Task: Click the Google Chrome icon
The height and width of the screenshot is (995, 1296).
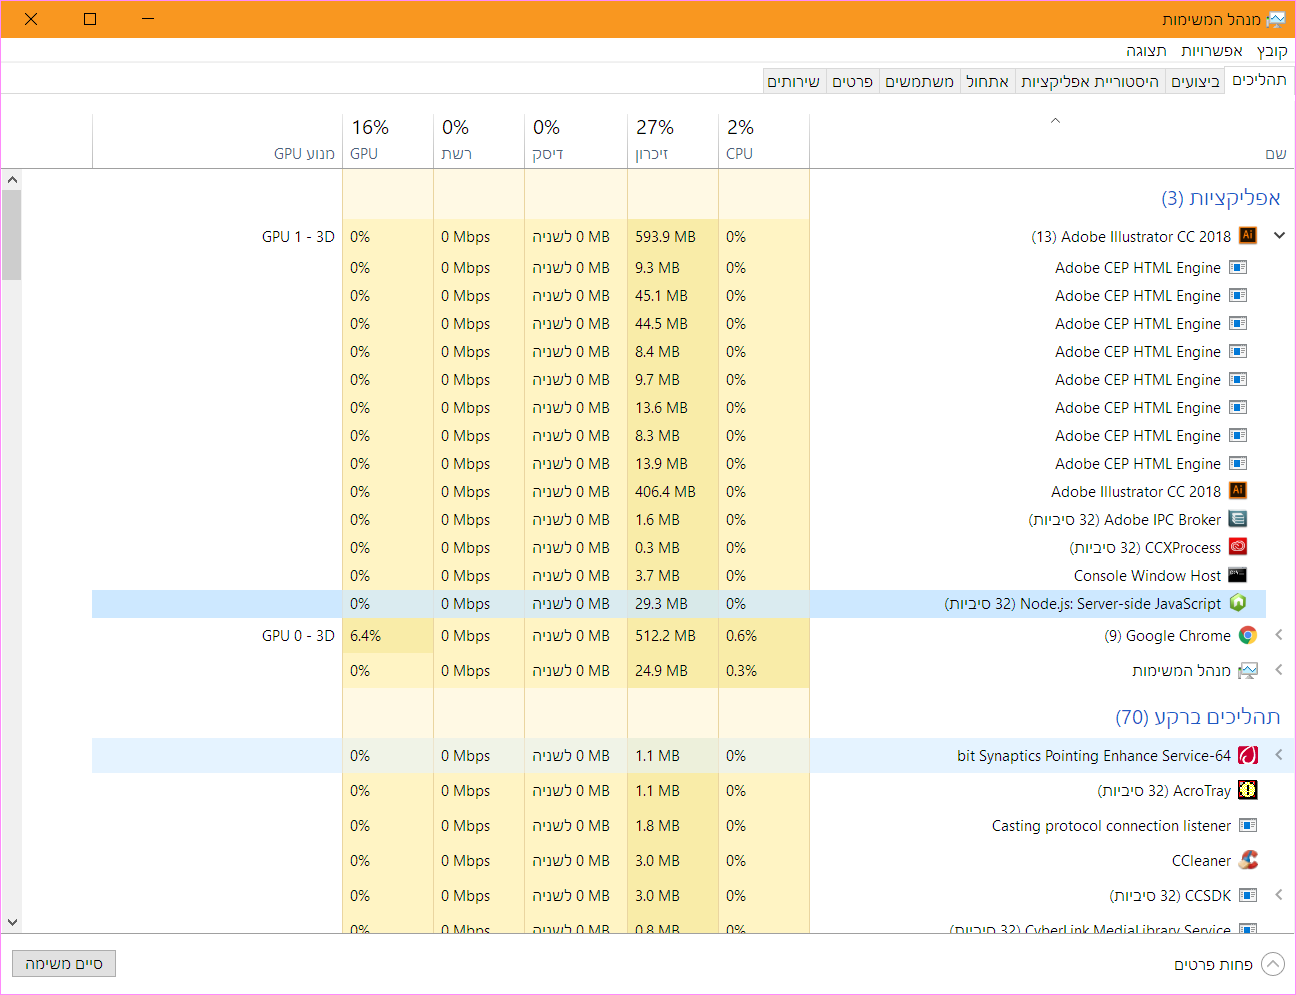Action: [1247, 635]
